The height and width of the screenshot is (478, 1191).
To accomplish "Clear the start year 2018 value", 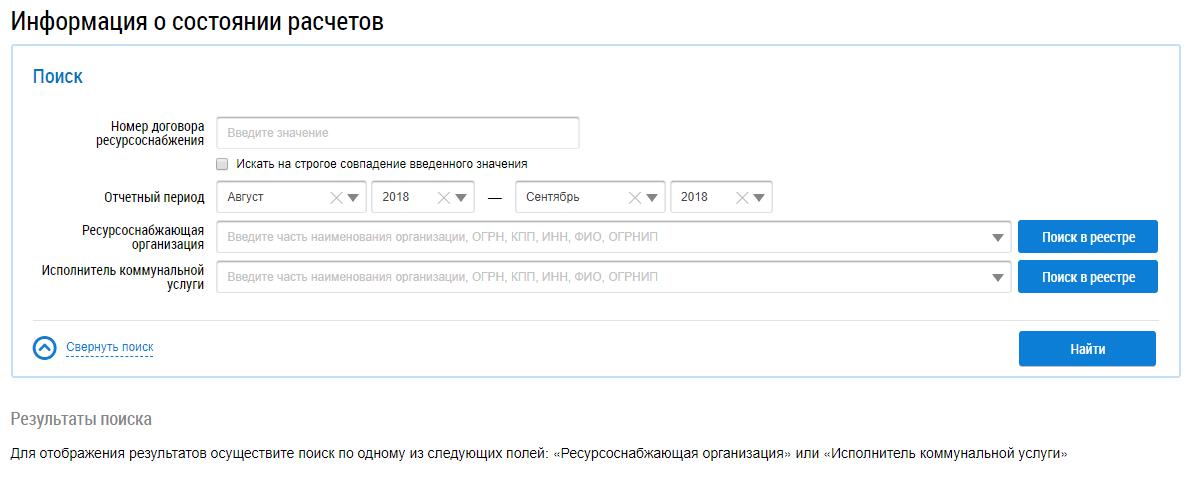I will (x=444, y=197).
